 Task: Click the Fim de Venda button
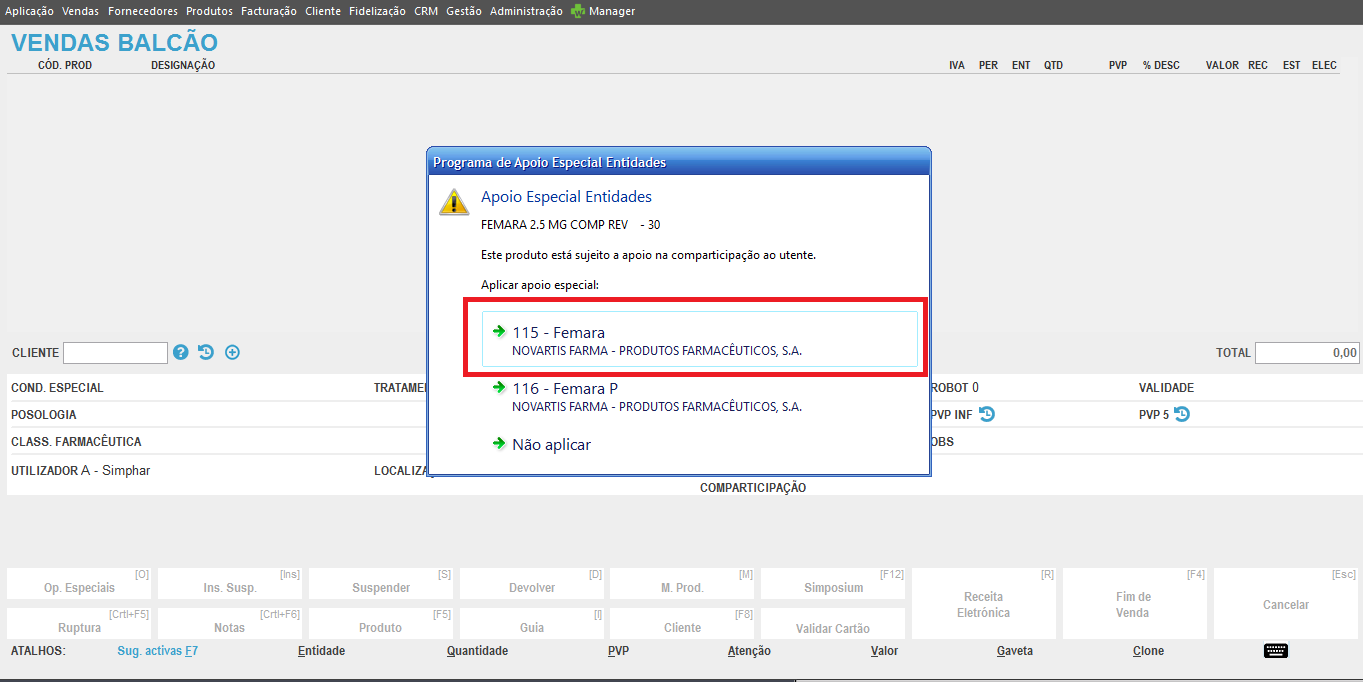pos(1134,604)
